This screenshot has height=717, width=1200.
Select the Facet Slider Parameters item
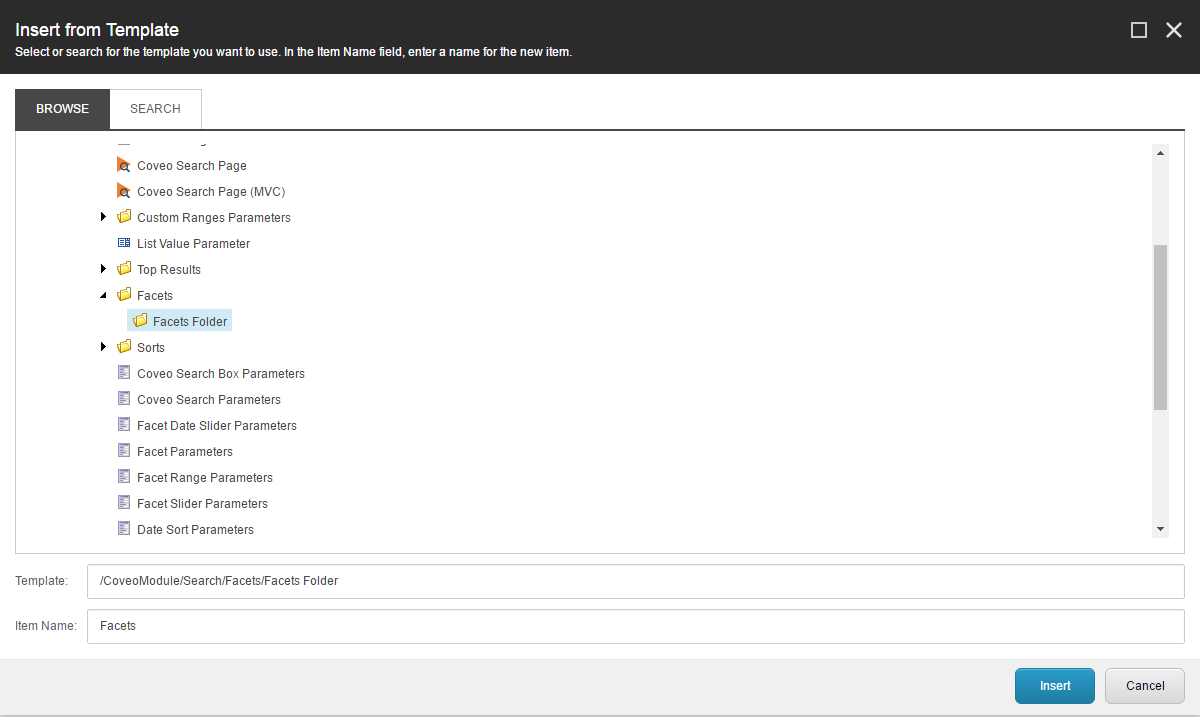203,503
